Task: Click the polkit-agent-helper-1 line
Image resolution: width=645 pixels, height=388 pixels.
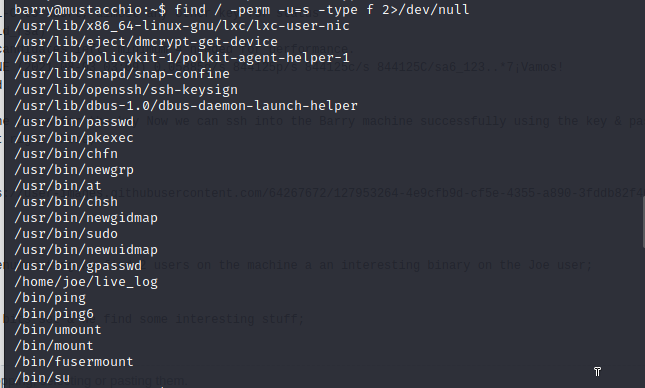Action: click(182, 58)
